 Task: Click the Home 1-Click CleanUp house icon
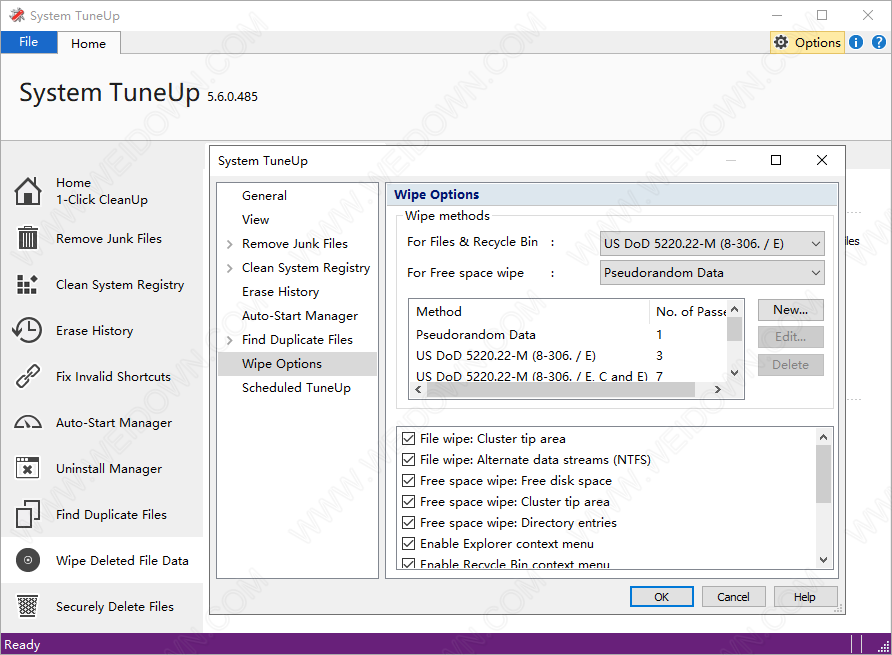27,191
